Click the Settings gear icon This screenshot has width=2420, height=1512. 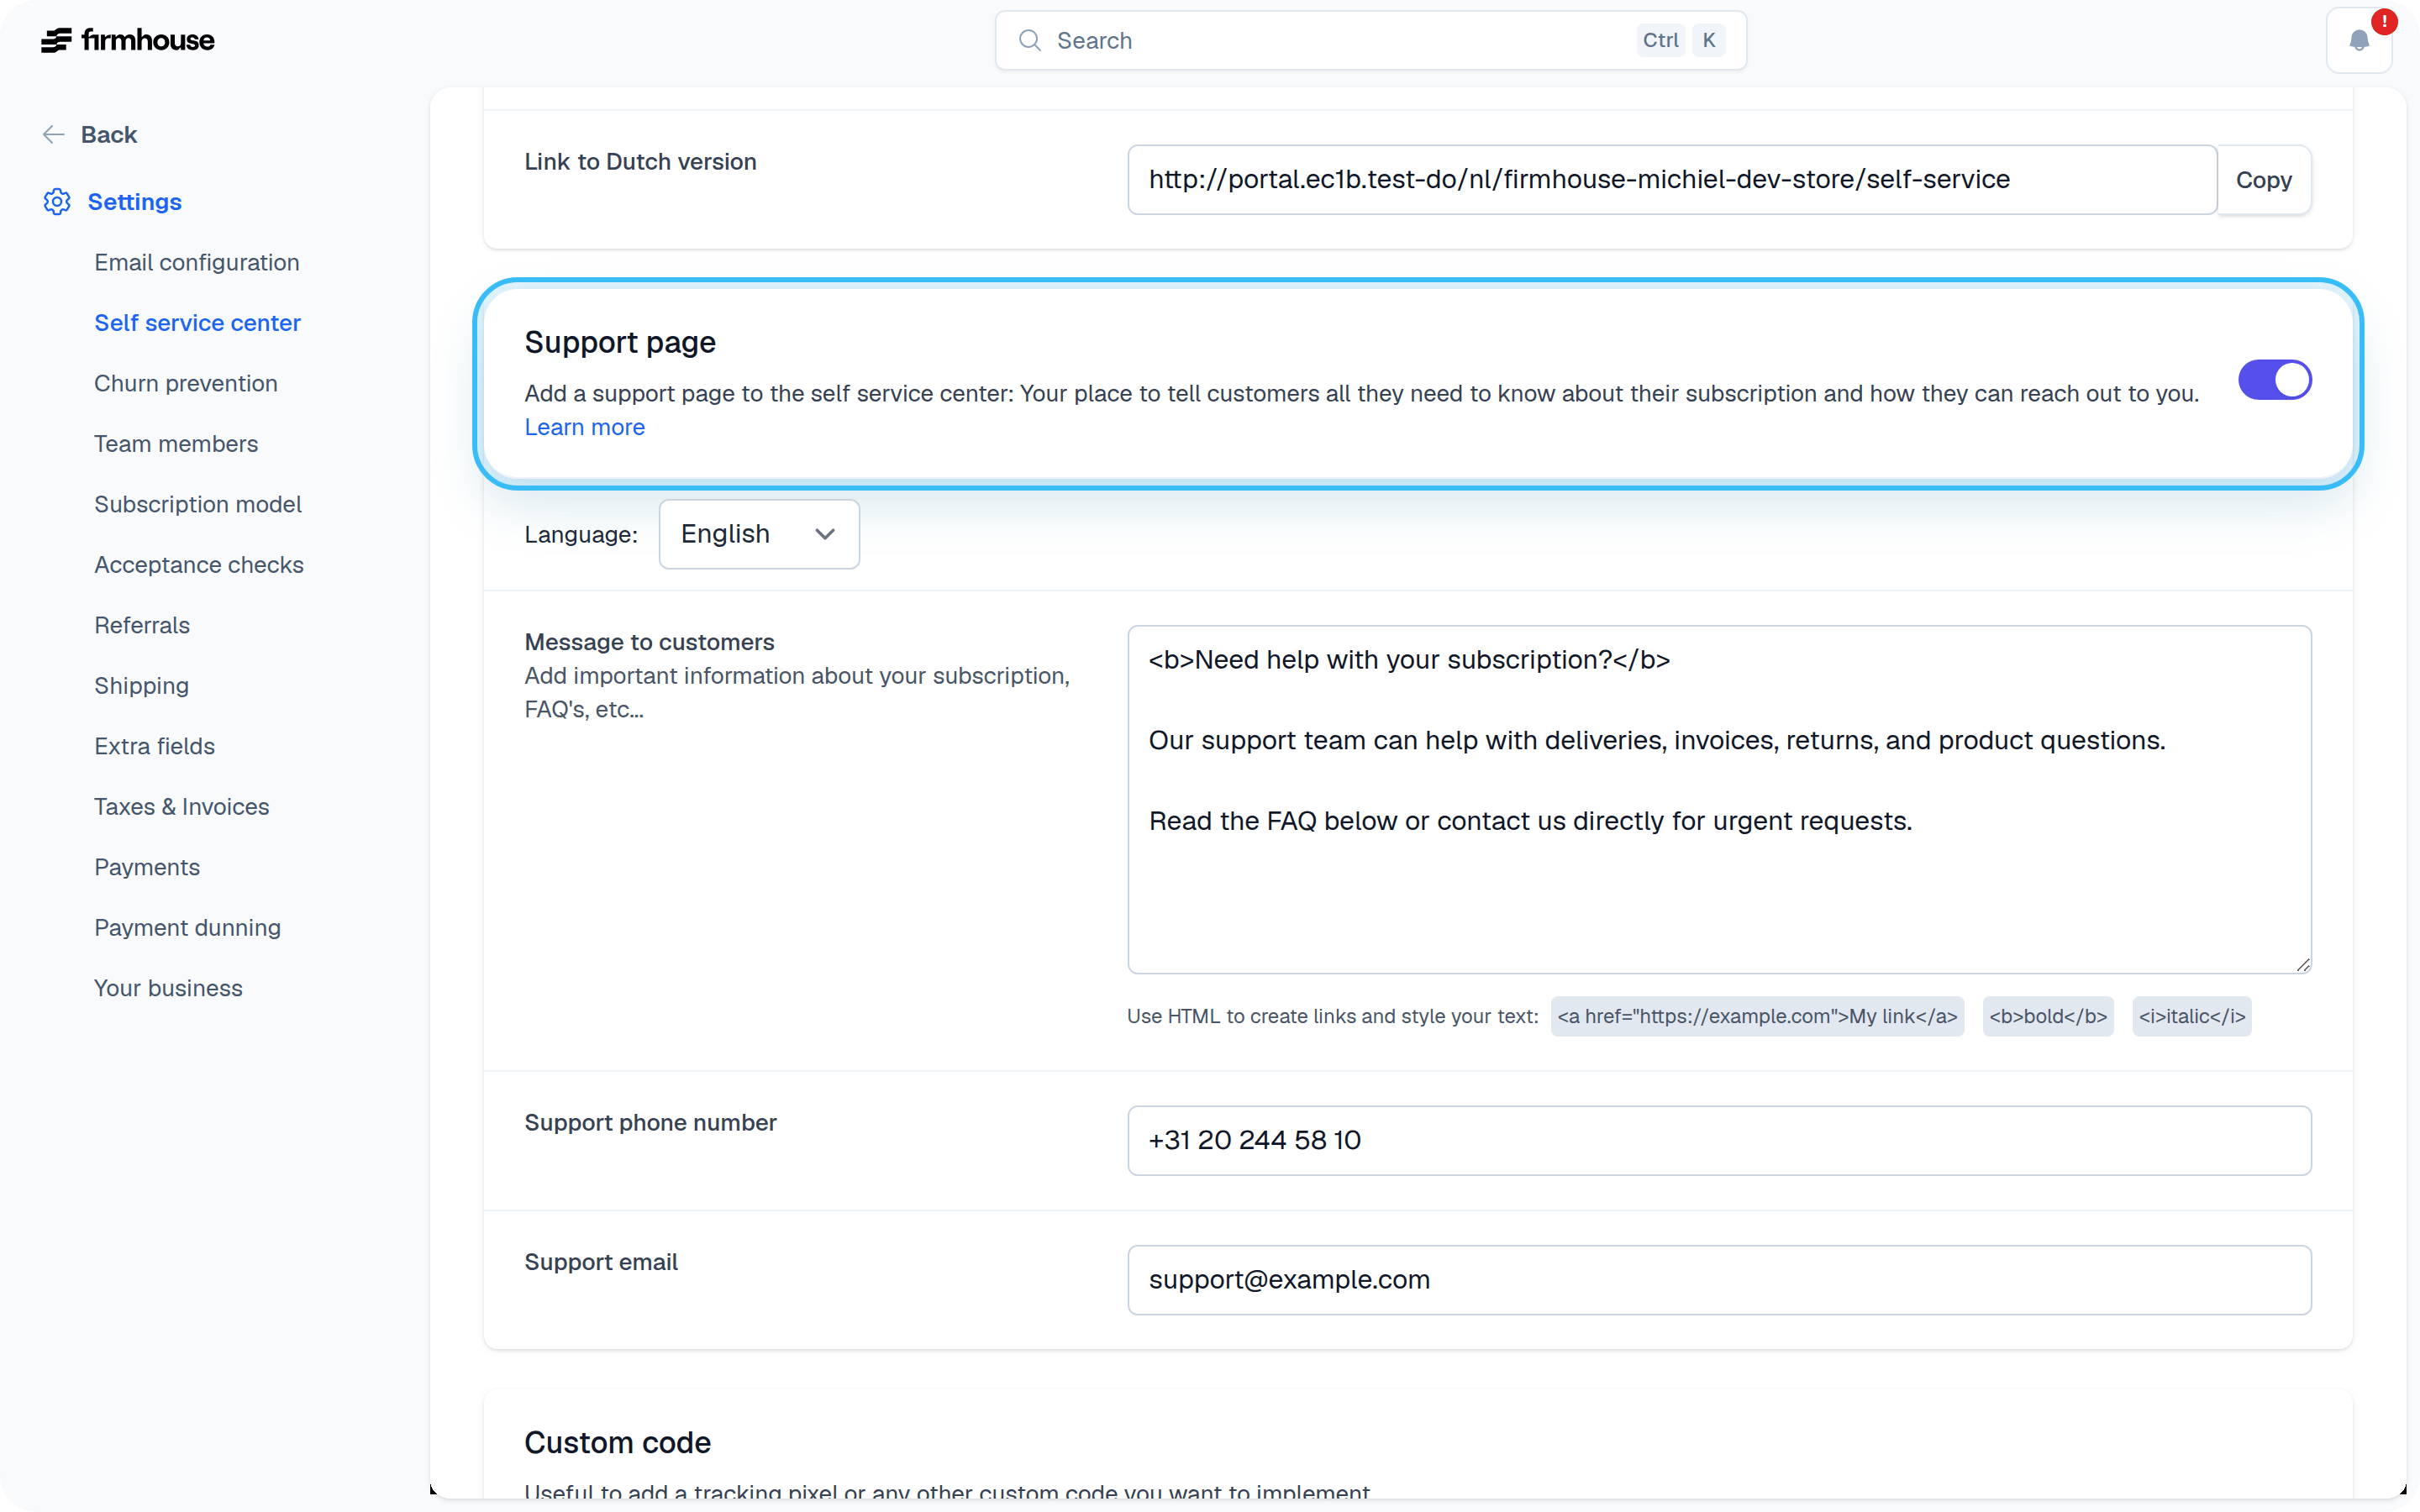coord(57,202)
